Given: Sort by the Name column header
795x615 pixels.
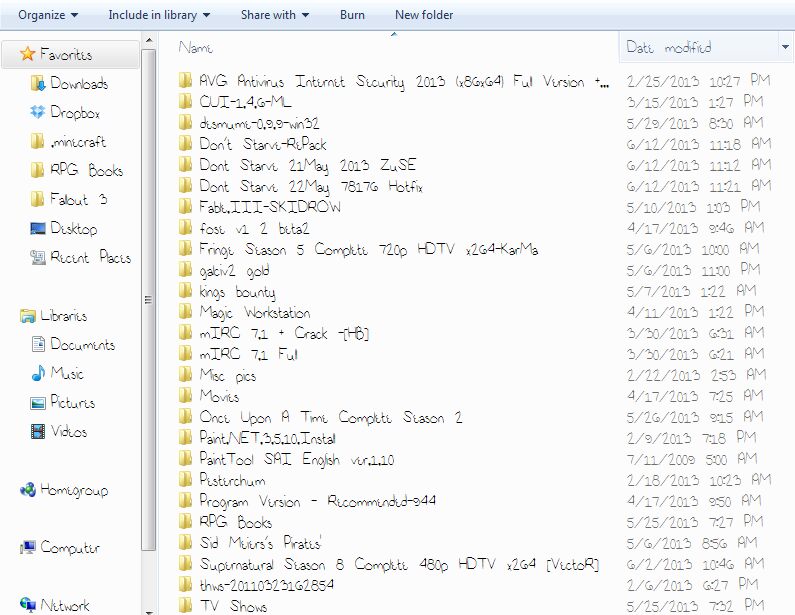Looking at the screenshot, I should (x=196, y=48).
